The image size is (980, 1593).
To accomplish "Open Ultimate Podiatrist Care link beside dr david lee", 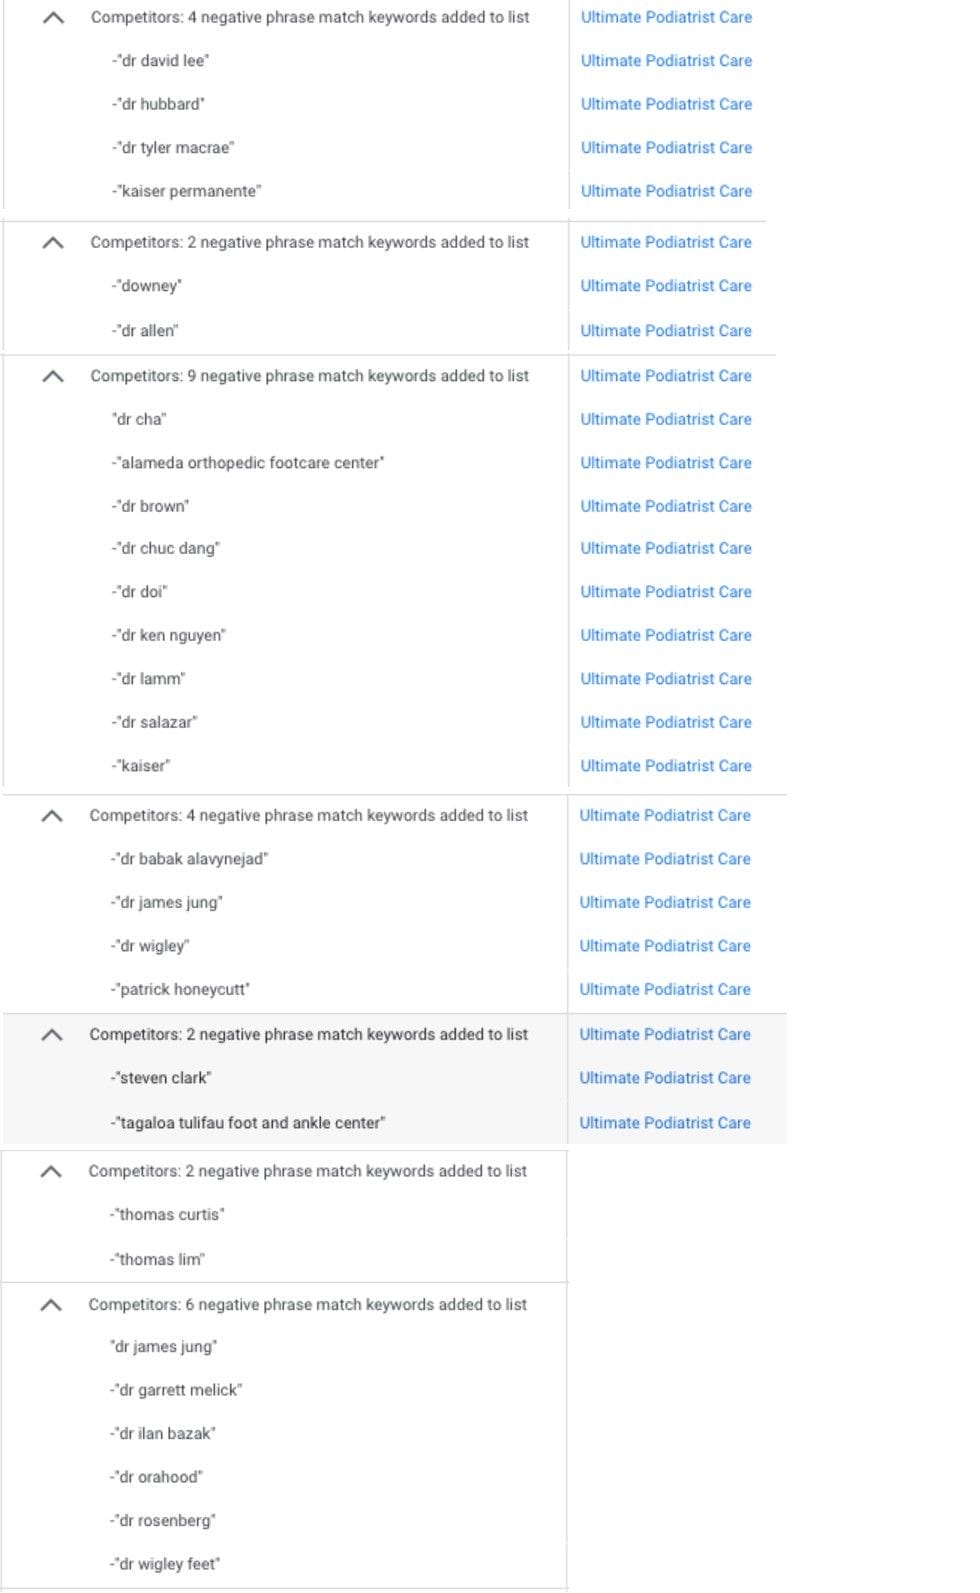I will pyautogui.click(x=666, y=60).
